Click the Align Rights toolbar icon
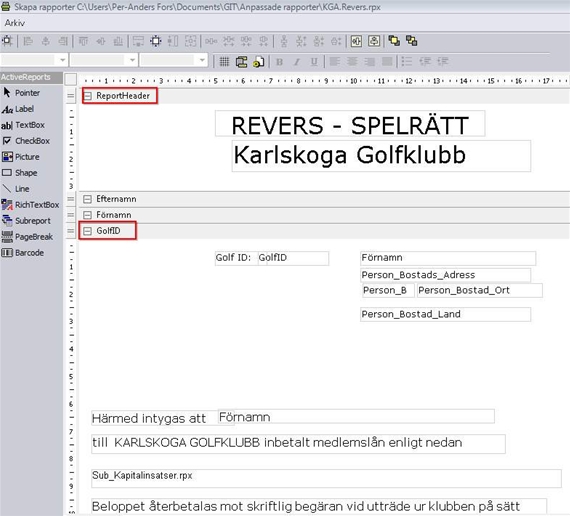570x516 pixels. tap(63, 41)
